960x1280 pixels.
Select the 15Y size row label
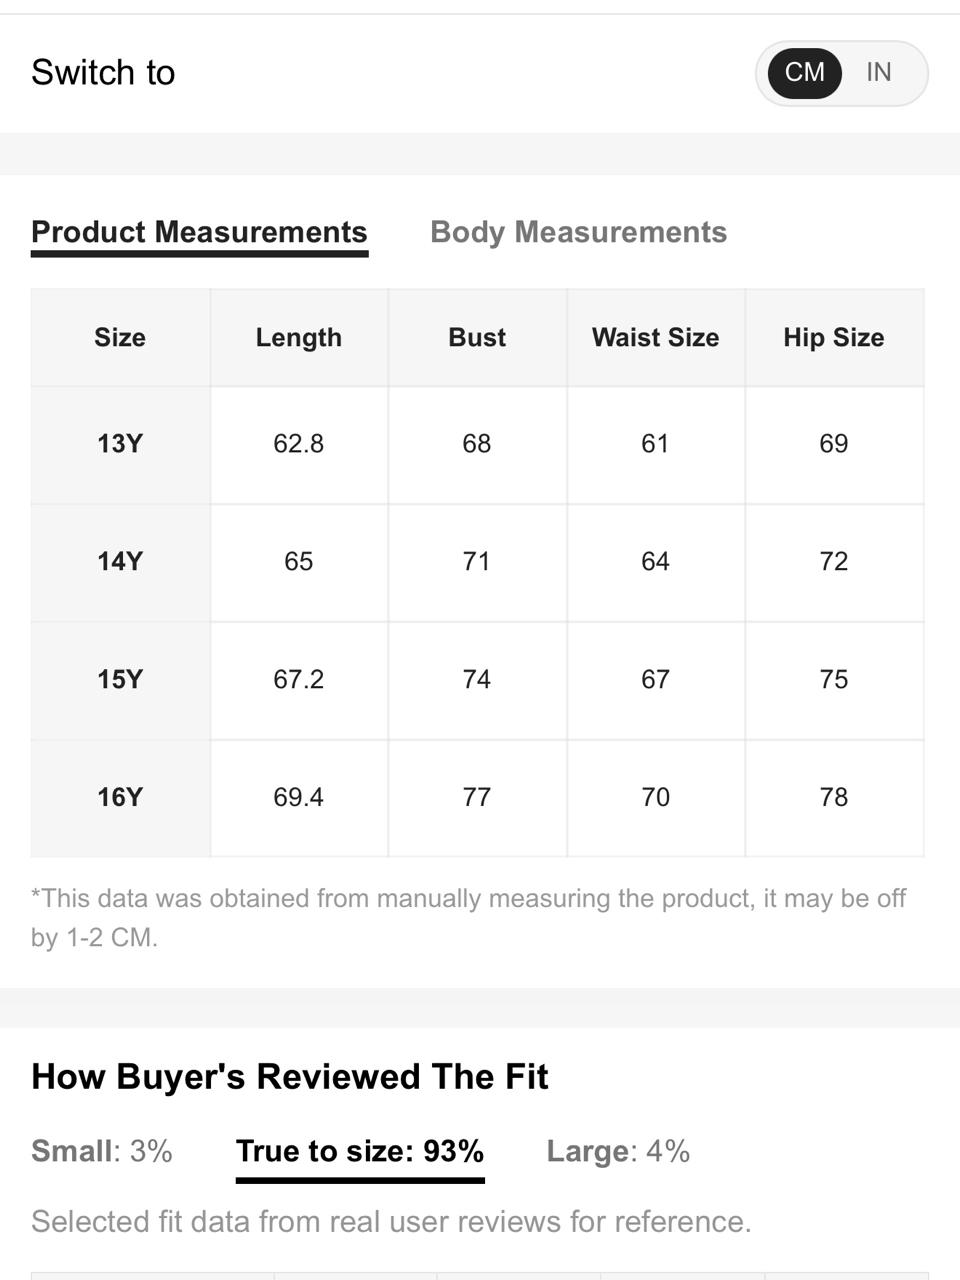(x=120, y=680)
